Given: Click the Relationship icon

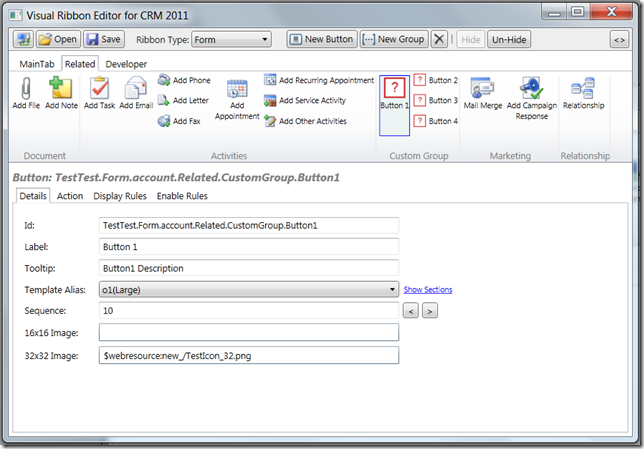Looking at the screenshot, I should click(583, 87).
